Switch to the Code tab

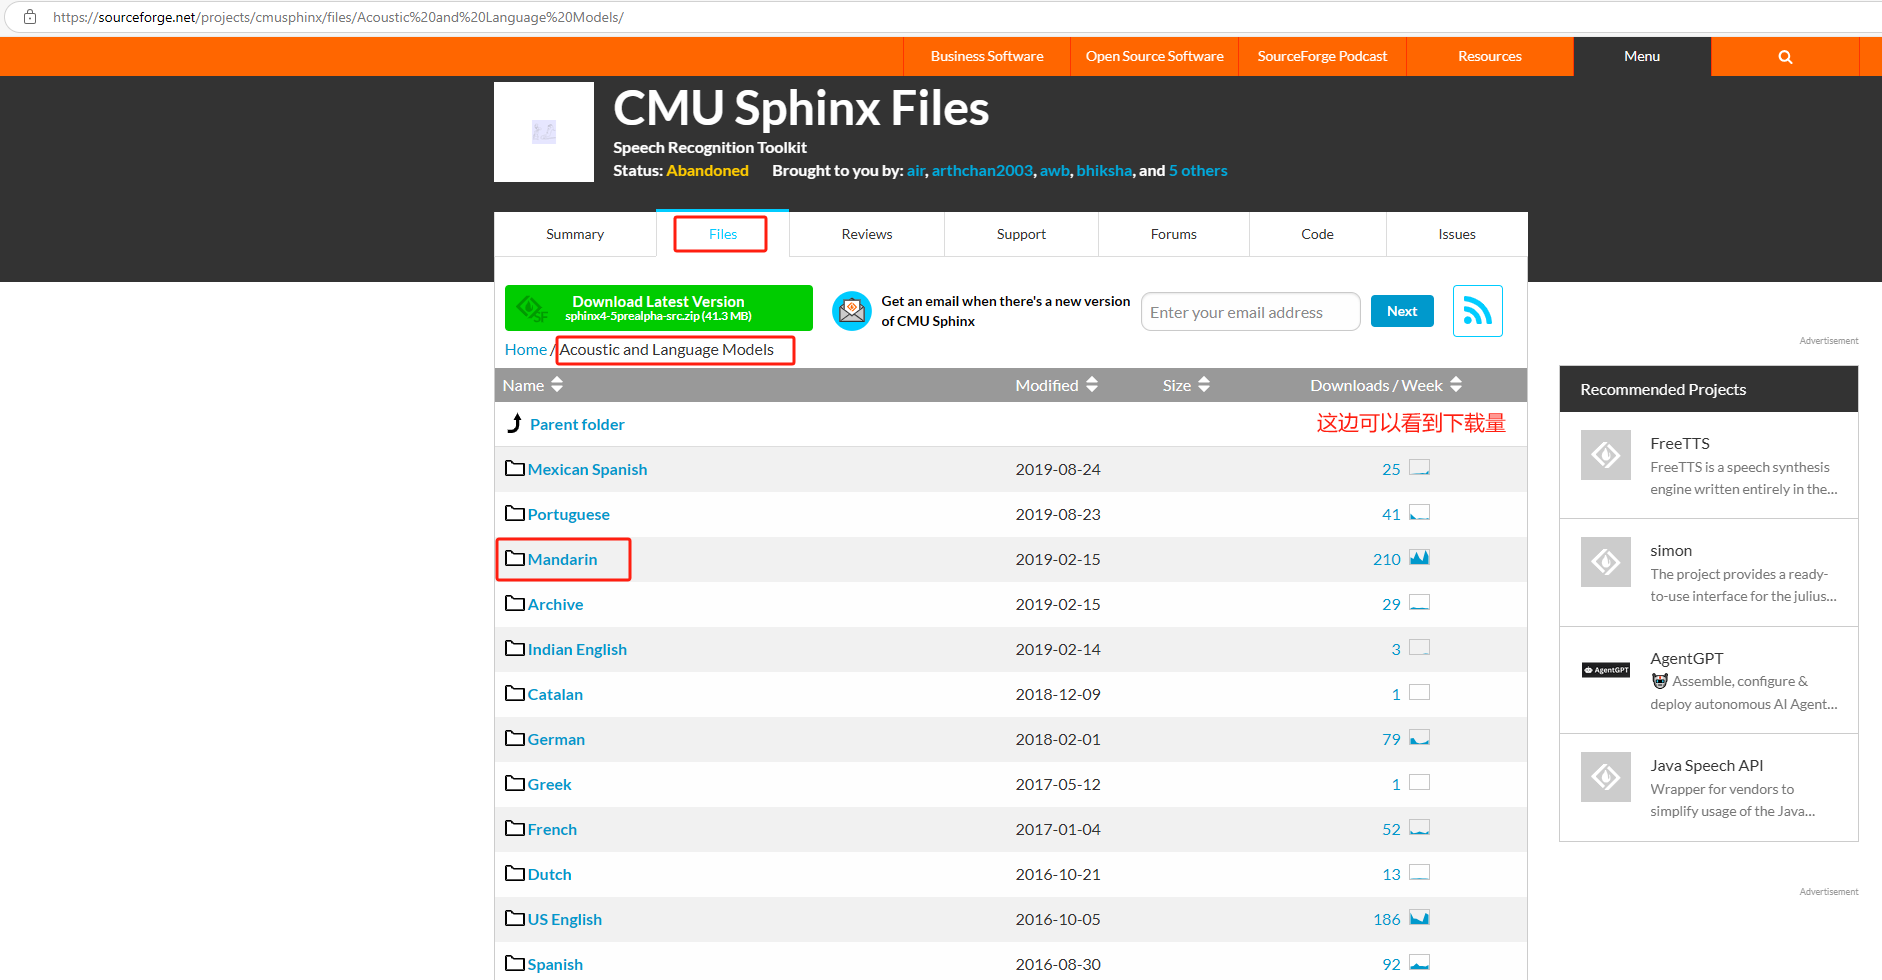[x=1317, y=234]
